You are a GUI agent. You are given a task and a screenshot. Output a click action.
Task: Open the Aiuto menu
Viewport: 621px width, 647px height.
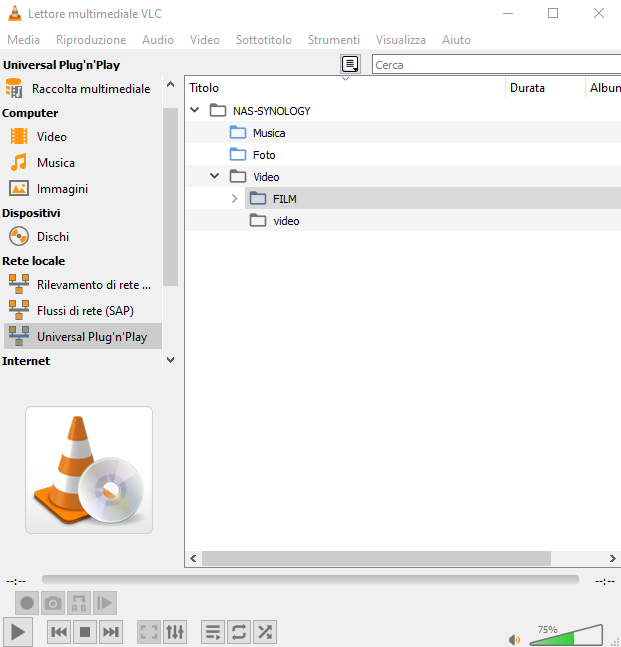(456, 40)
